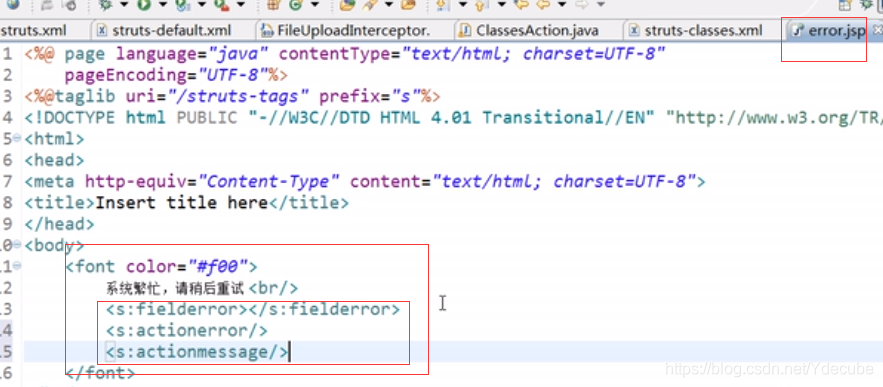Click the <s:actionmessage/> tag line
The width and height of the screenshot is (883, 387).
[x=197, y=352]
